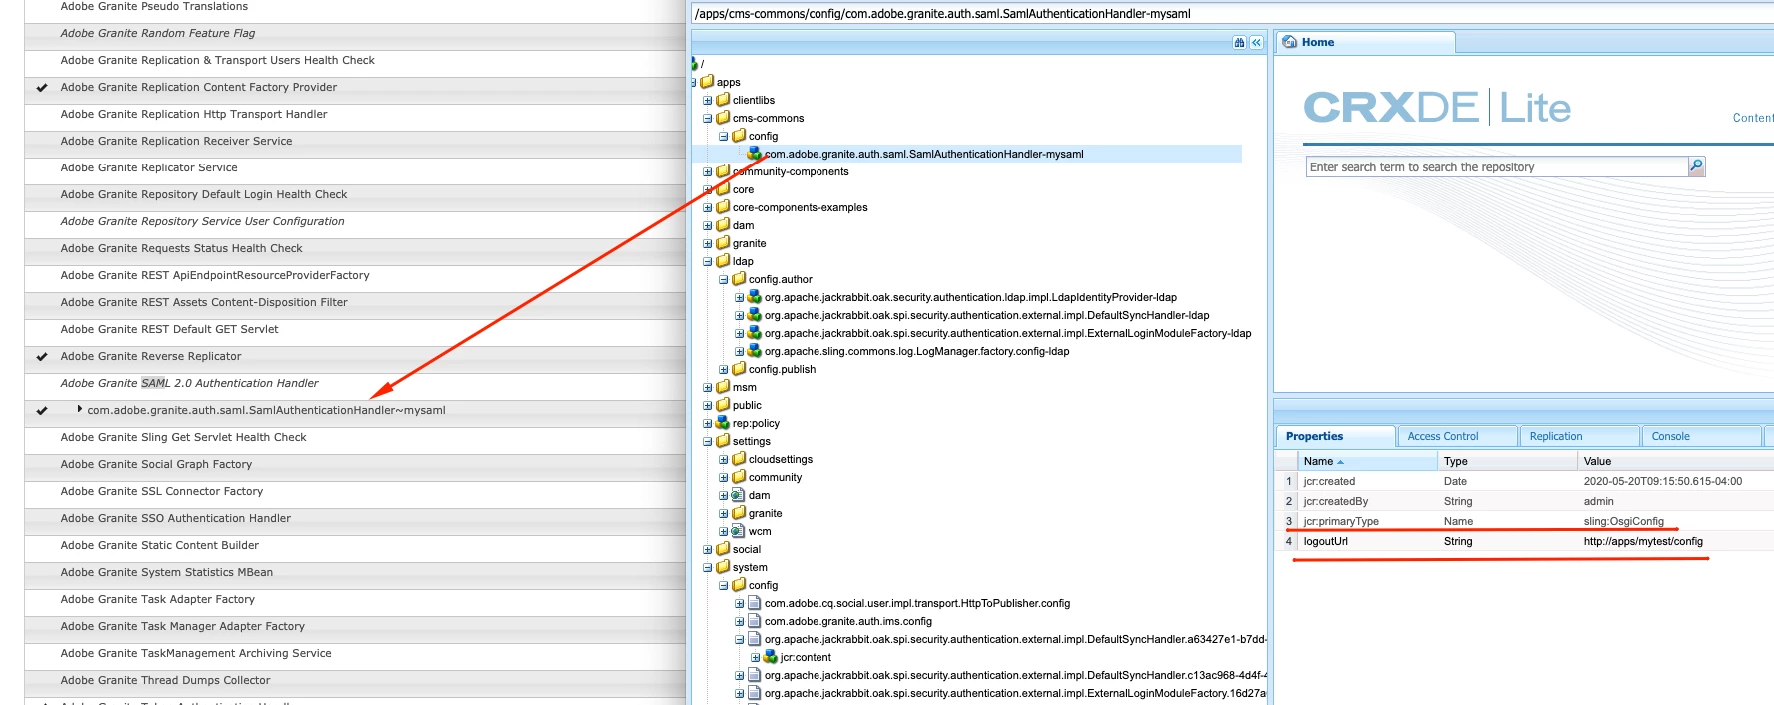
Task: Select the community-components tree node
Action: click(x=790, y=171)
